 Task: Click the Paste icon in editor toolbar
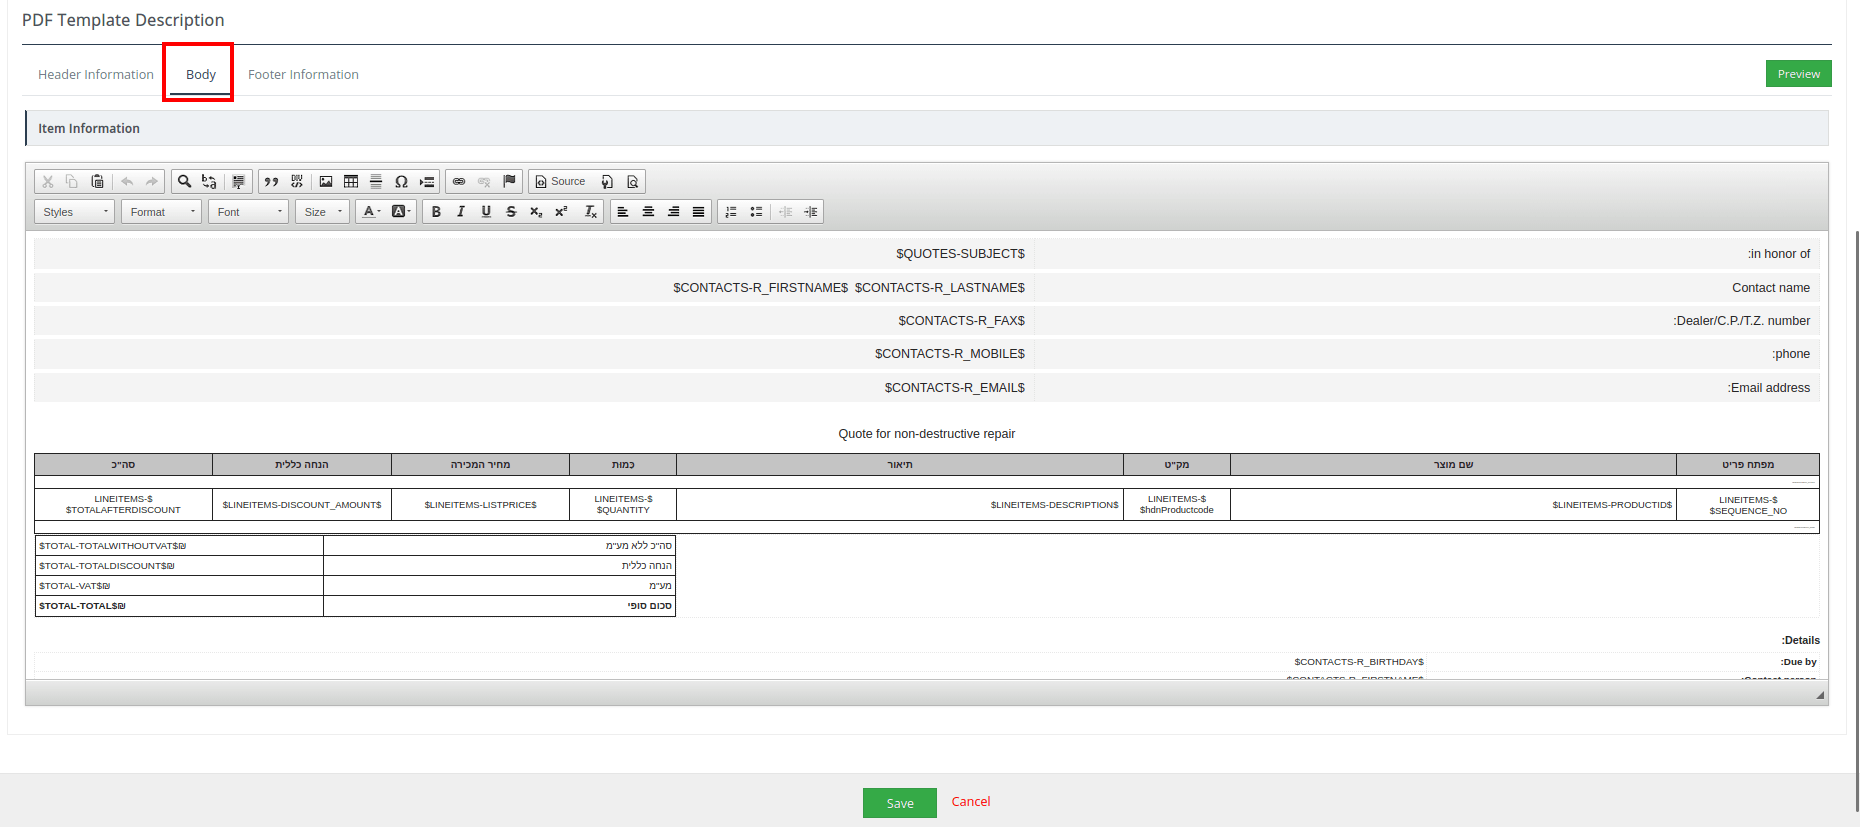pos(97,181)
